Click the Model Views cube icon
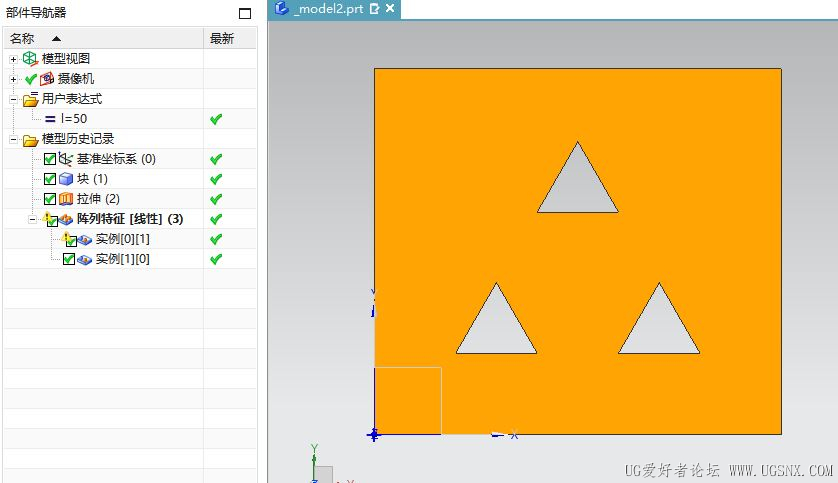 [x=30, y=59]
